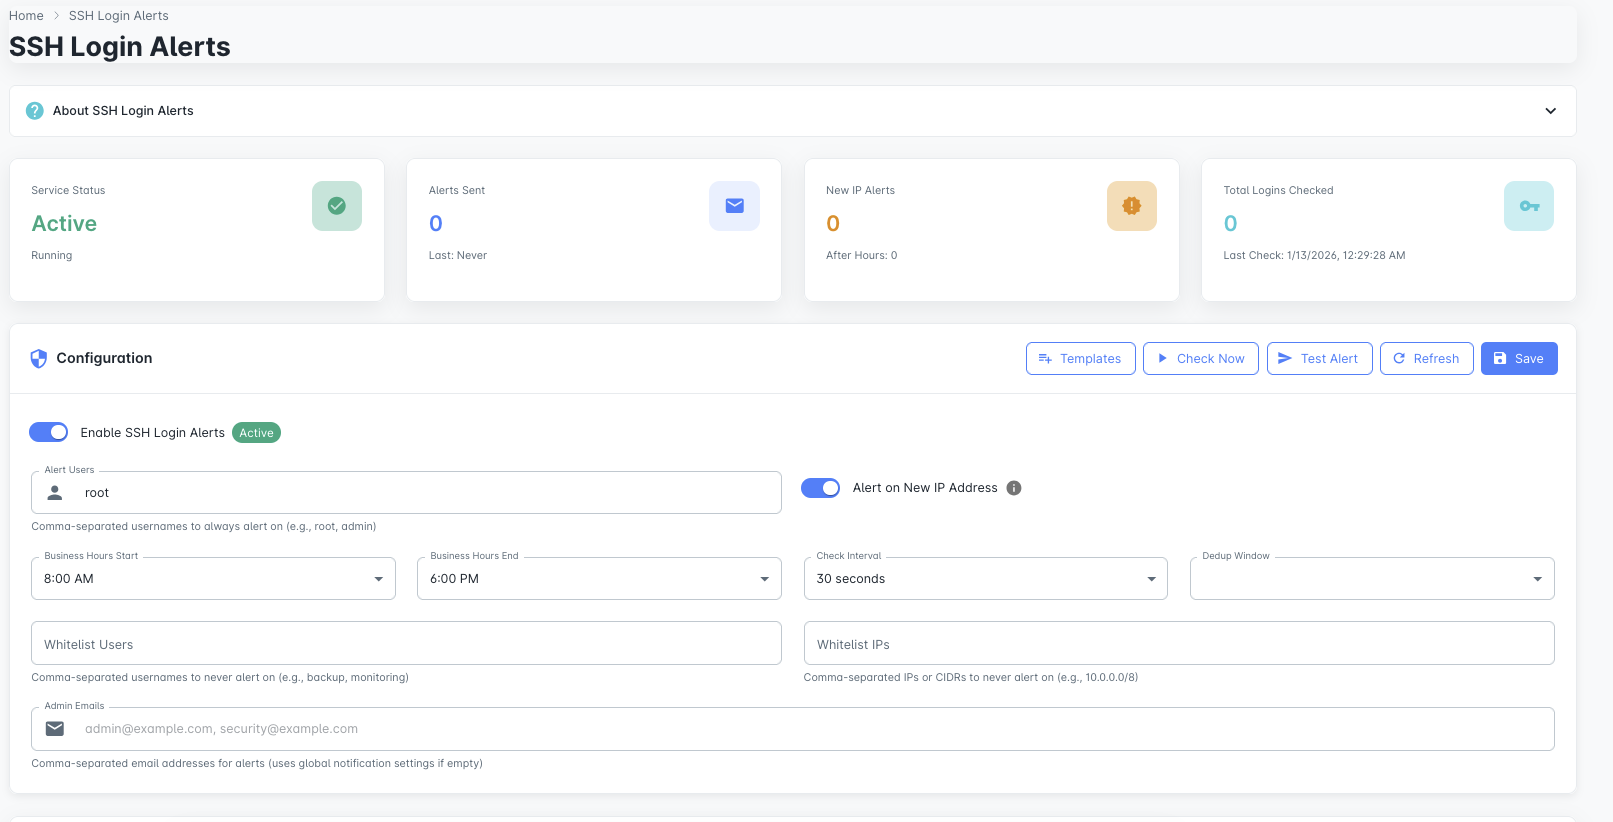Refresh the configuration
This screenshot has height=822, width=1613.
click(1427, 359)
